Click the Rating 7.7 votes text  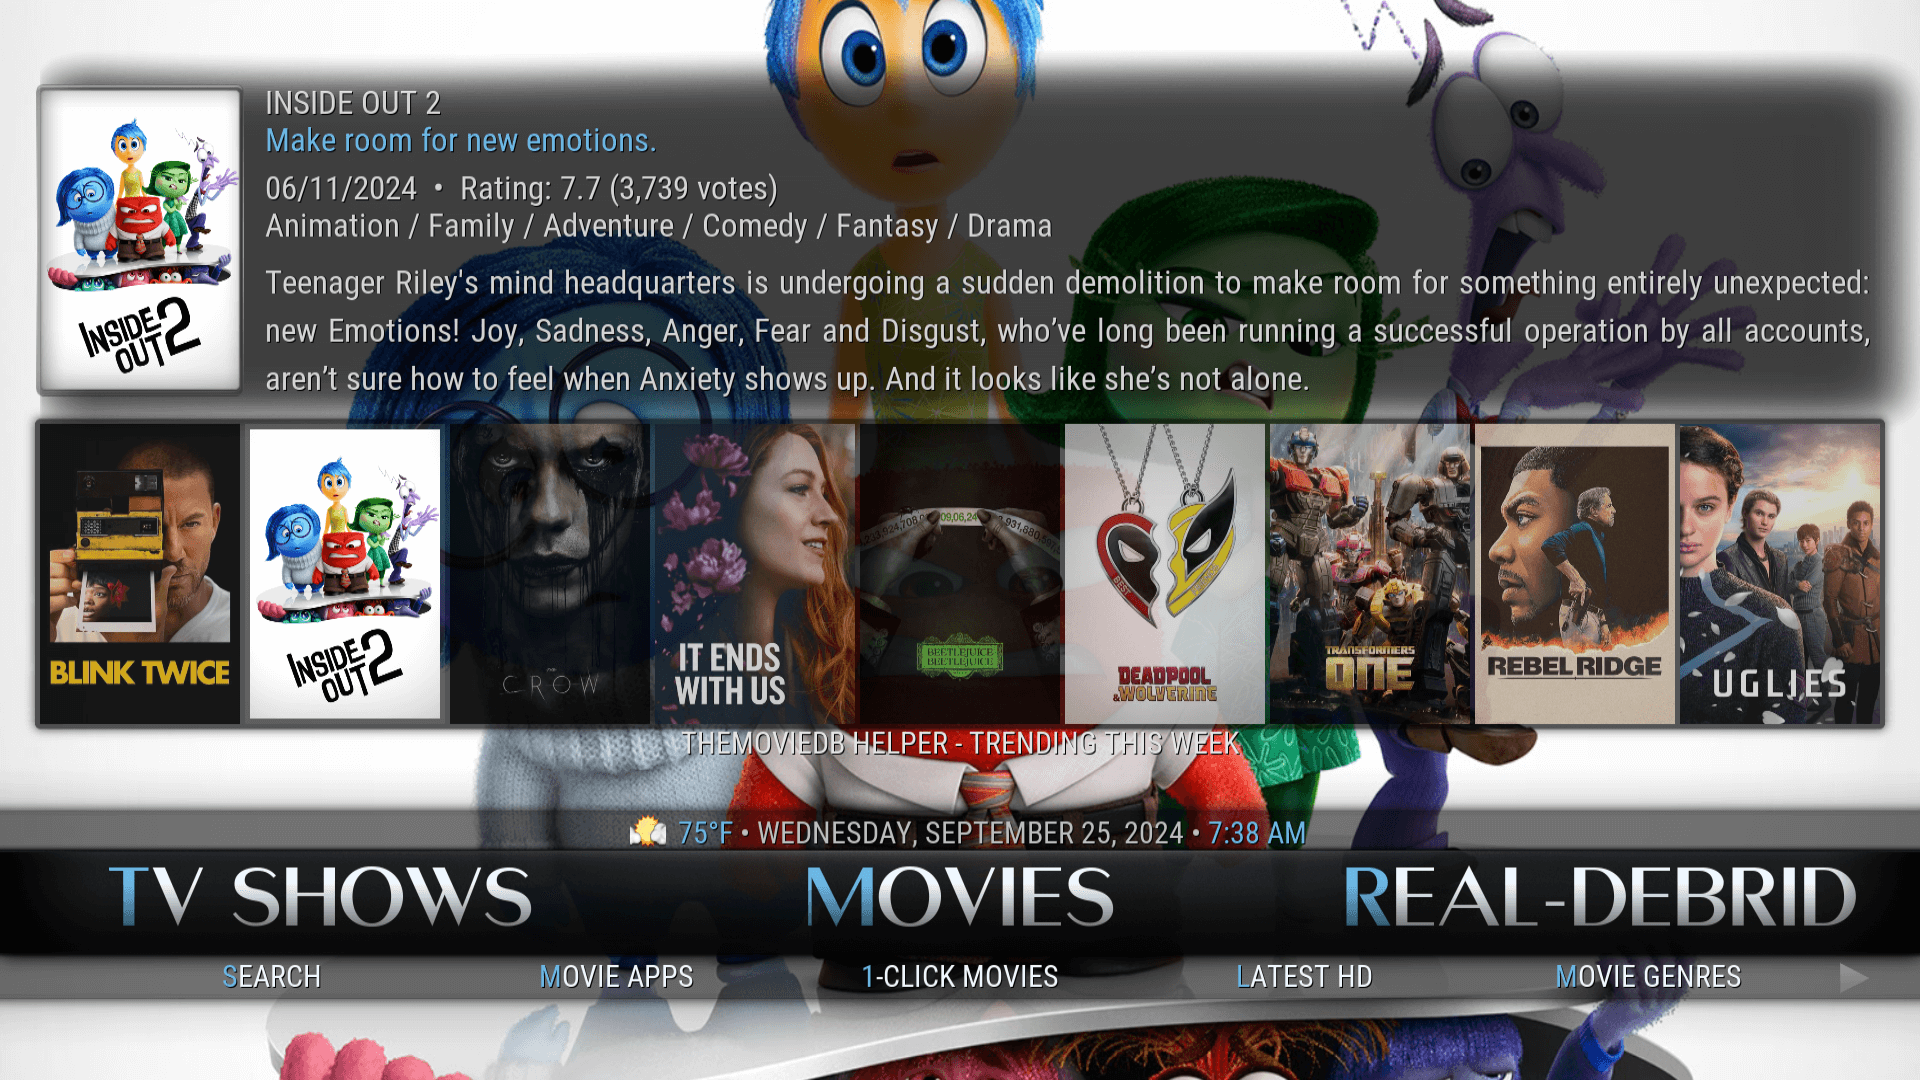point(619,188)
